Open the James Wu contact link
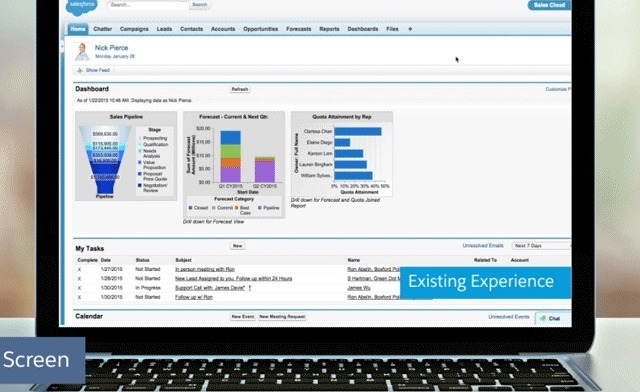 pyautogui.click(x=359, y=288)
